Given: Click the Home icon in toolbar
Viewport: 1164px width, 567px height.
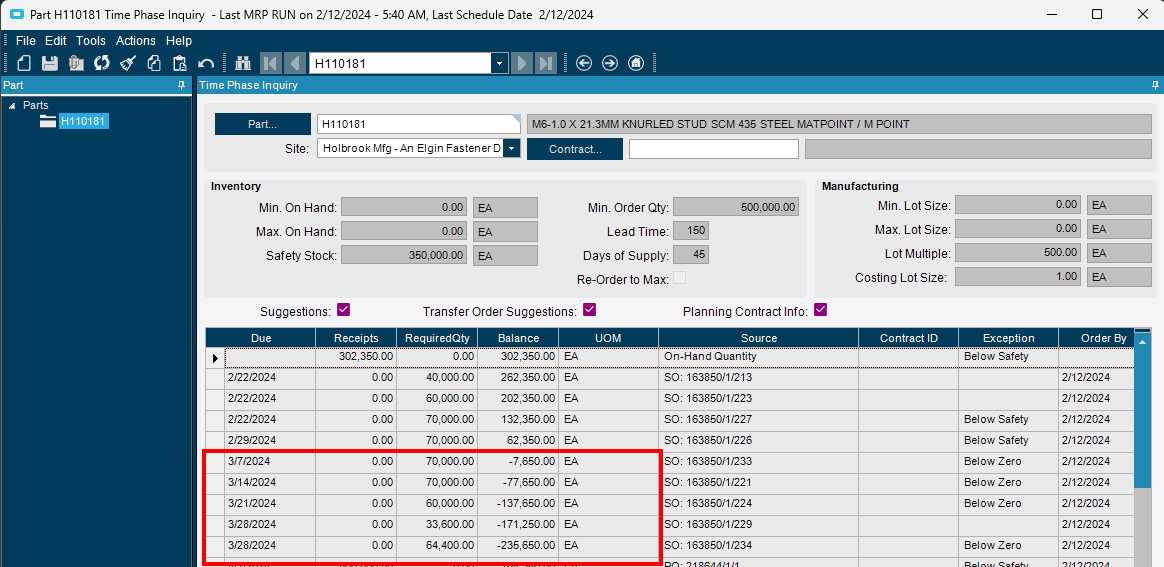Looking at the screenshot, I should [x=635, y=63].
